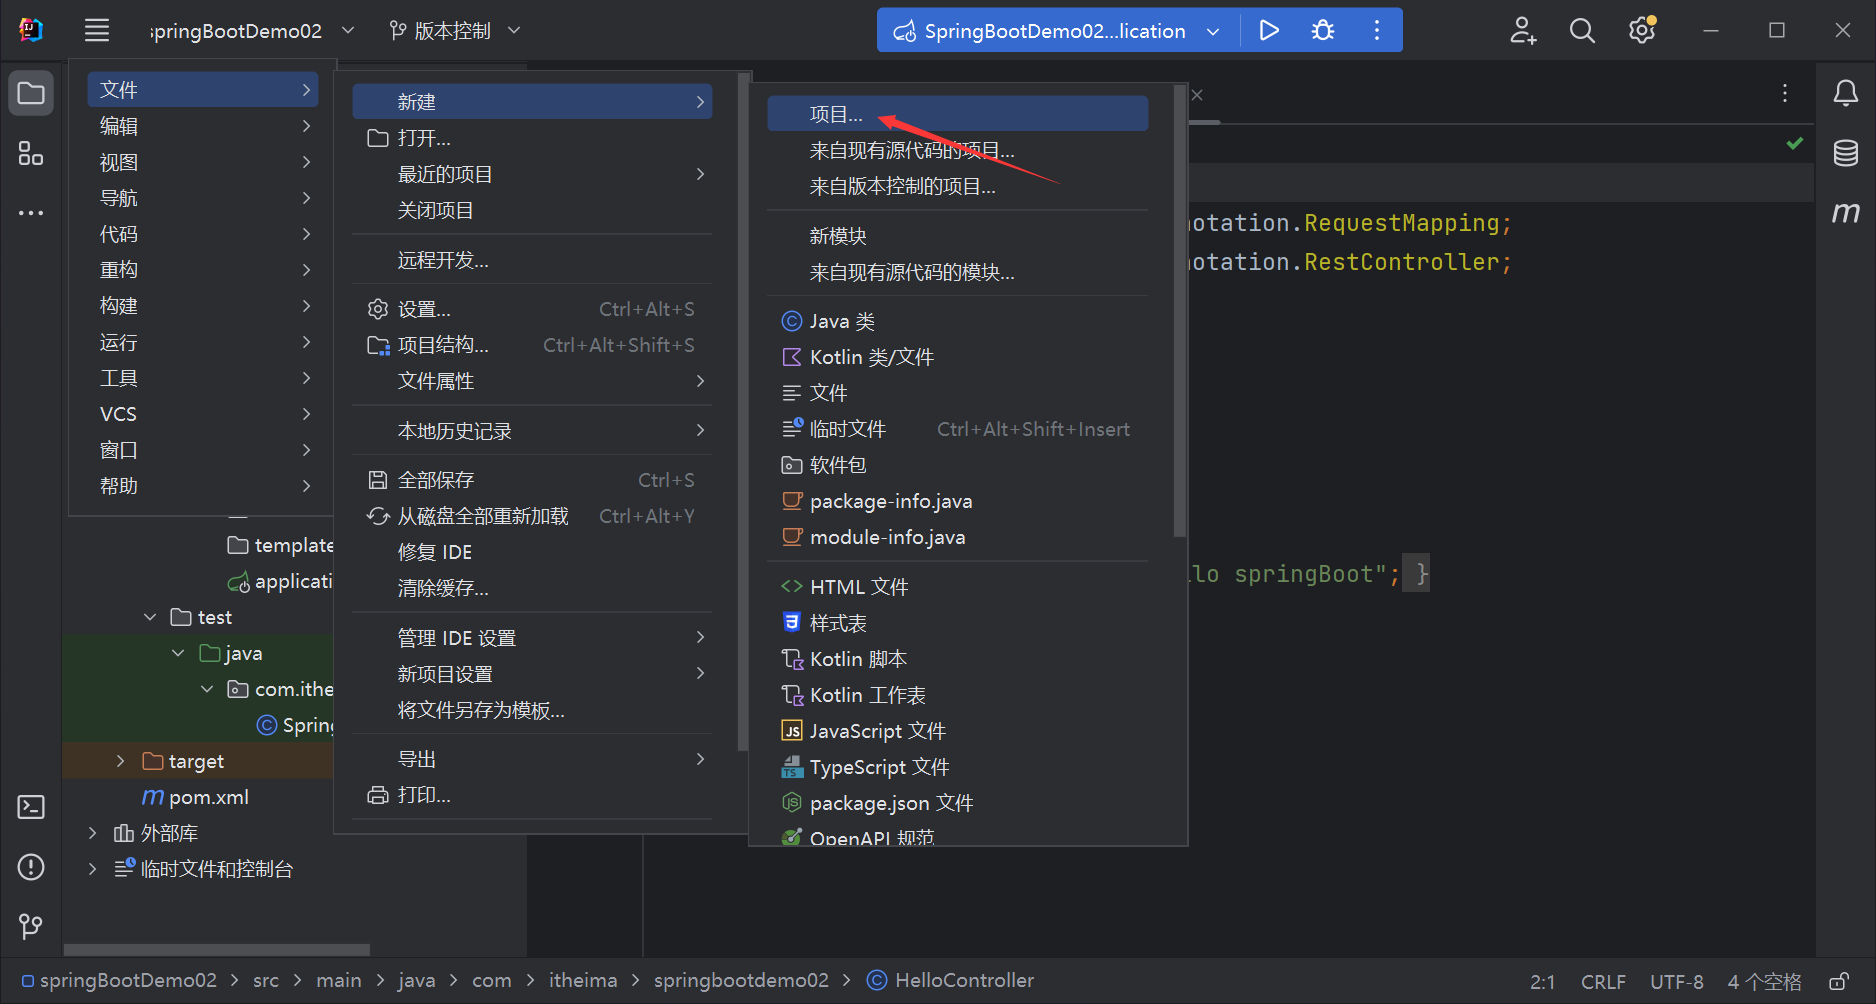Viewport: 1876px width, 1004px height.
Task: Click the green inspection checkmark
Action: (x=1795, y=144)
